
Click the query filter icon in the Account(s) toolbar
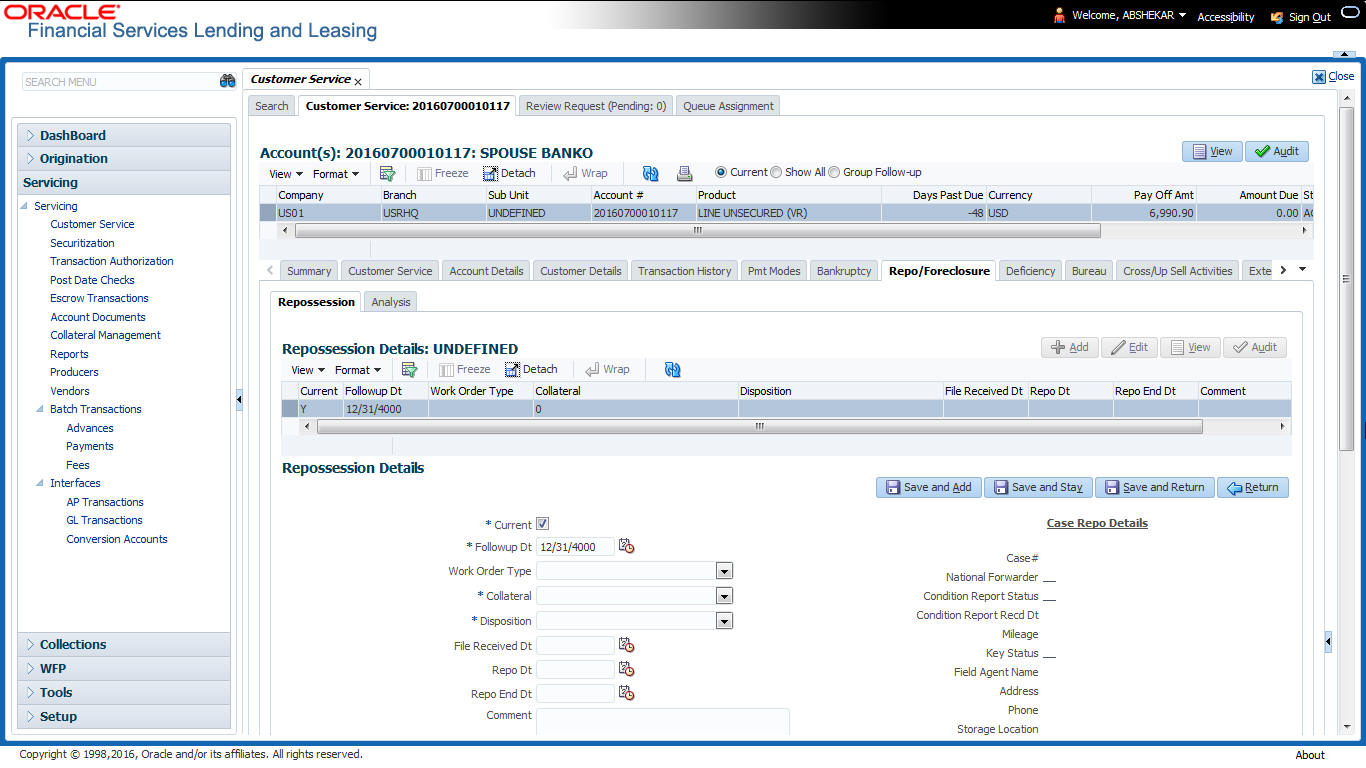387,173
